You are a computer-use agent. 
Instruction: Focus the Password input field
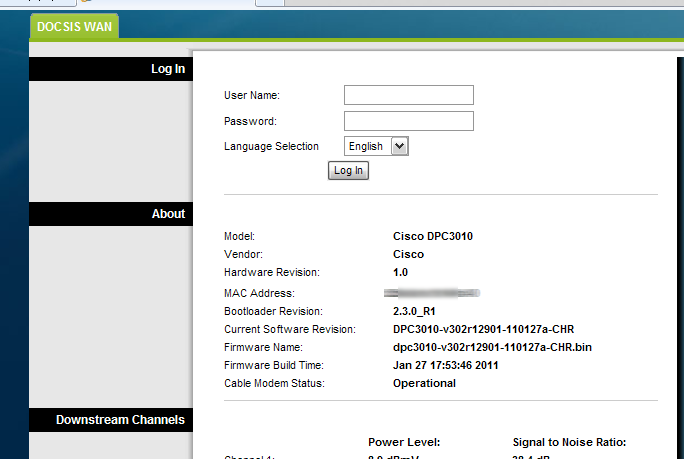(409, 121)
